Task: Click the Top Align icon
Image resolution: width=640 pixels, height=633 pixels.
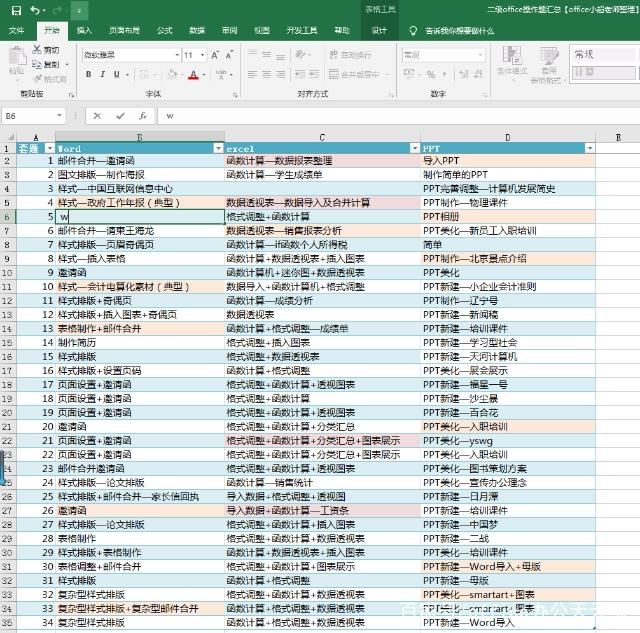Action: pos(253,54)
